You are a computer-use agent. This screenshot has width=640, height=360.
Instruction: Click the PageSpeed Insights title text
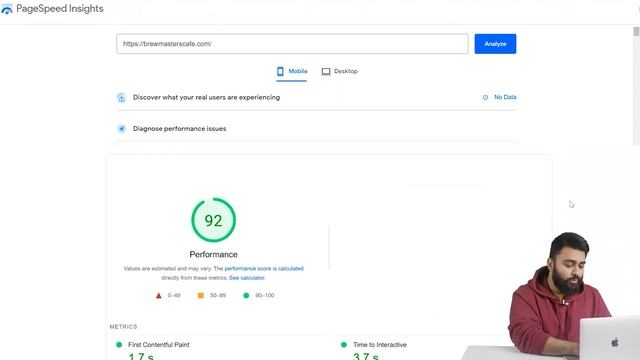tap(60, 9)
